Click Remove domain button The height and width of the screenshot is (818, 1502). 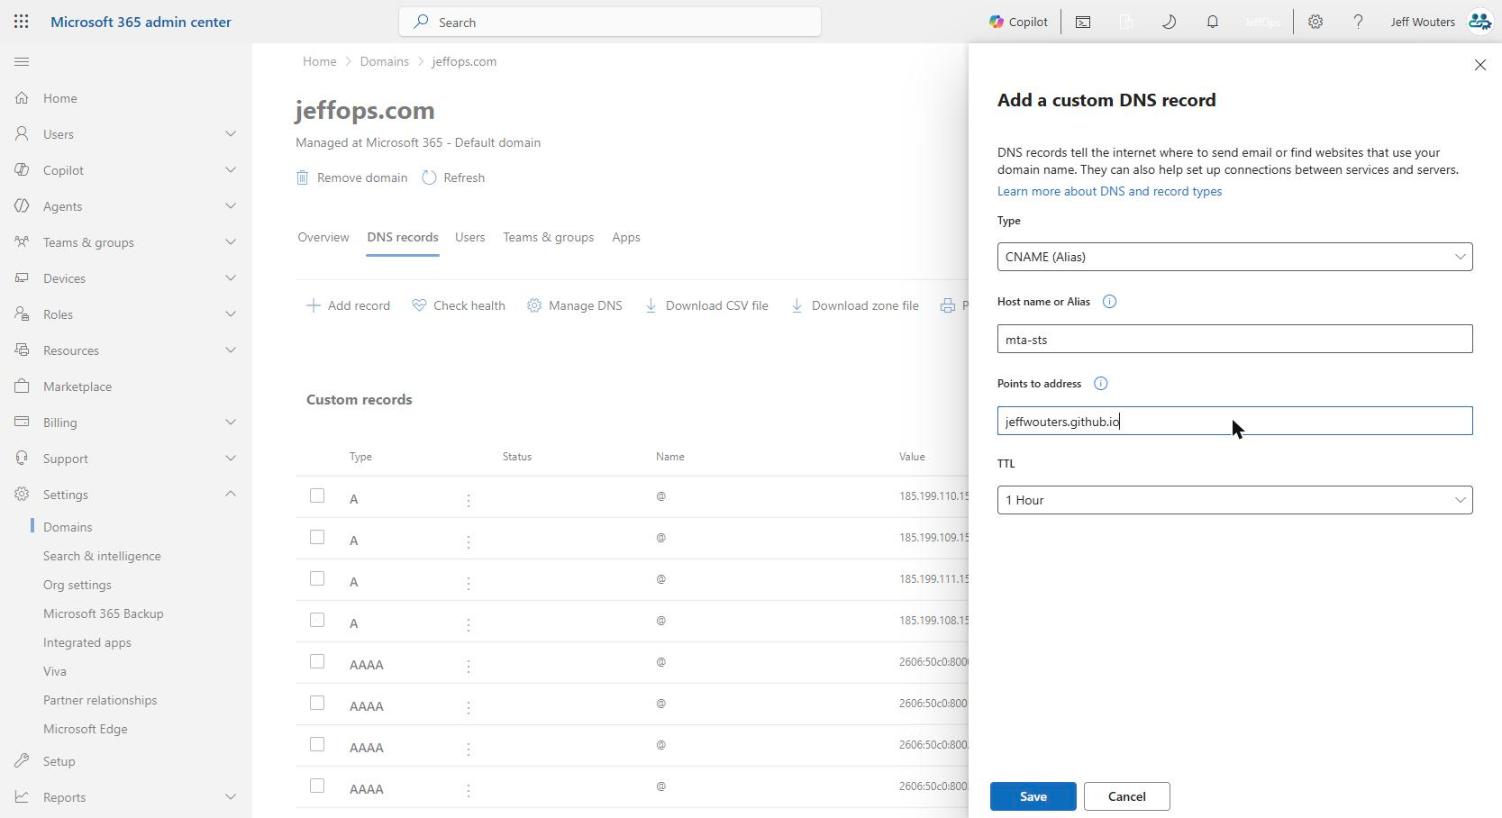pyautogui.click(x=352, y=178)
